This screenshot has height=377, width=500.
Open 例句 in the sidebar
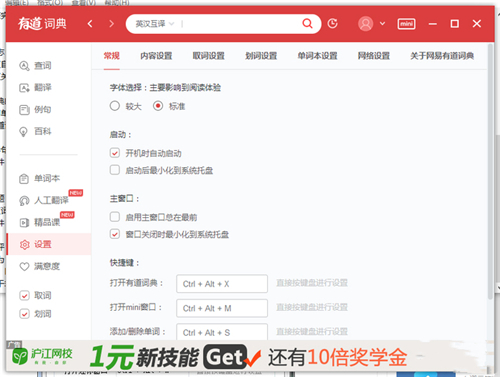pyautogui.click(x=35, y=110)
